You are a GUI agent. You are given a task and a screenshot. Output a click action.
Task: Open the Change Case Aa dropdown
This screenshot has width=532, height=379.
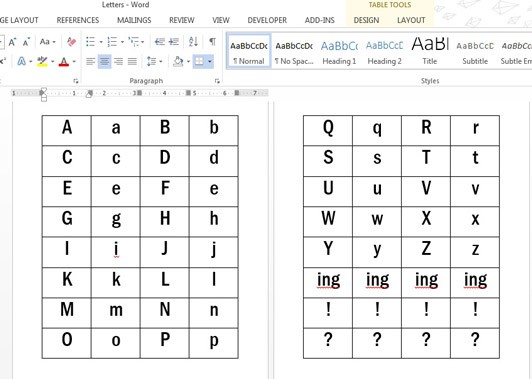[48, 42]
